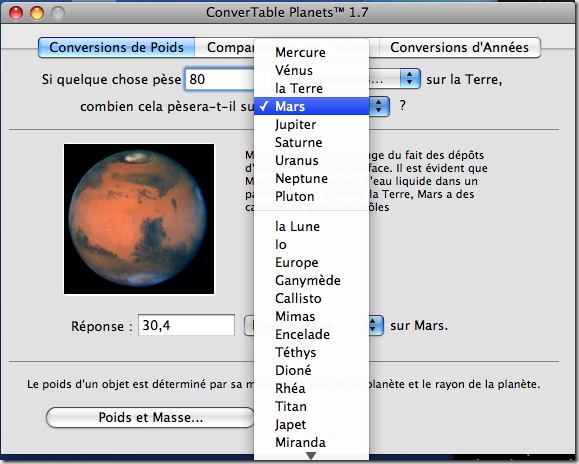This screenshot has height=464, width=579.
Task: Open the planet selector dropdown arrows
Action: click(379, 106)
